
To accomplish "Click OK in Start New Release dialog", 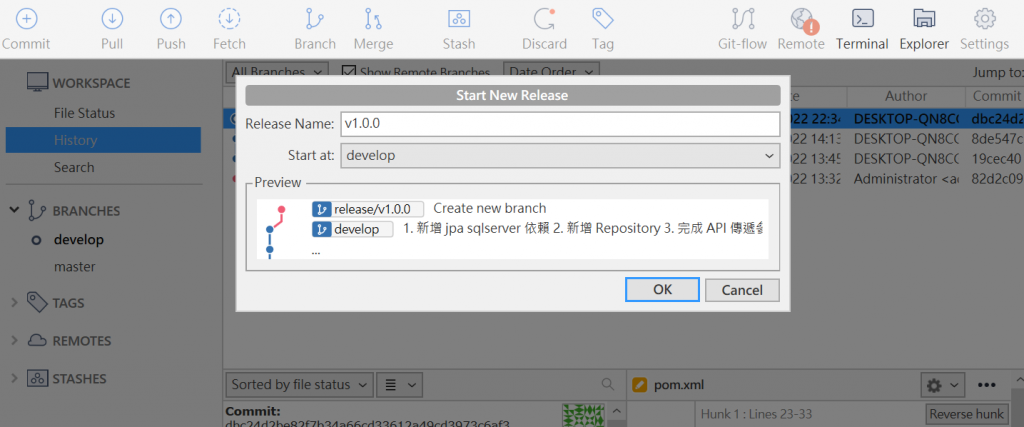I will pos(662,289).
